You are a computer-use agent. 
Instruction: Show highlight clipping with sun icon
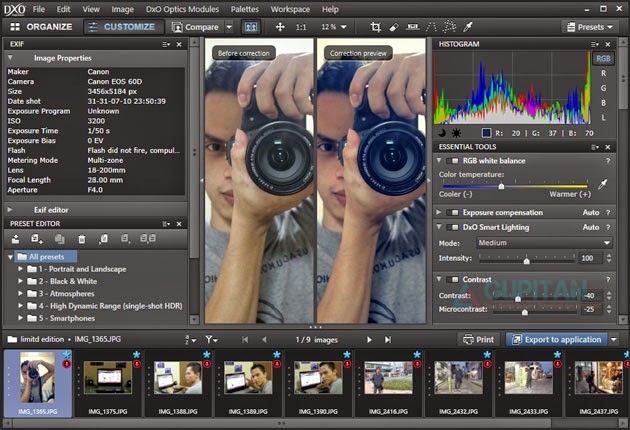pos(456,132)
